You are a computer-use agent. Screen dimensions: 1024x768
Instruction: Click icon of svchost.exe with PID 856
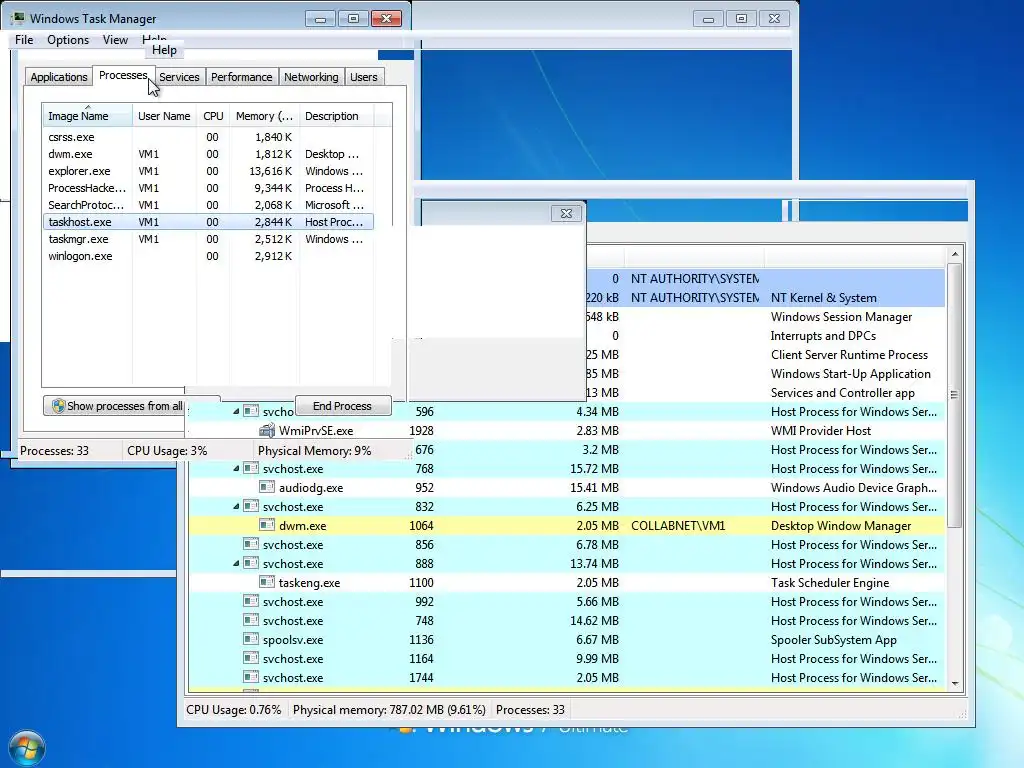tap(251, 544)
